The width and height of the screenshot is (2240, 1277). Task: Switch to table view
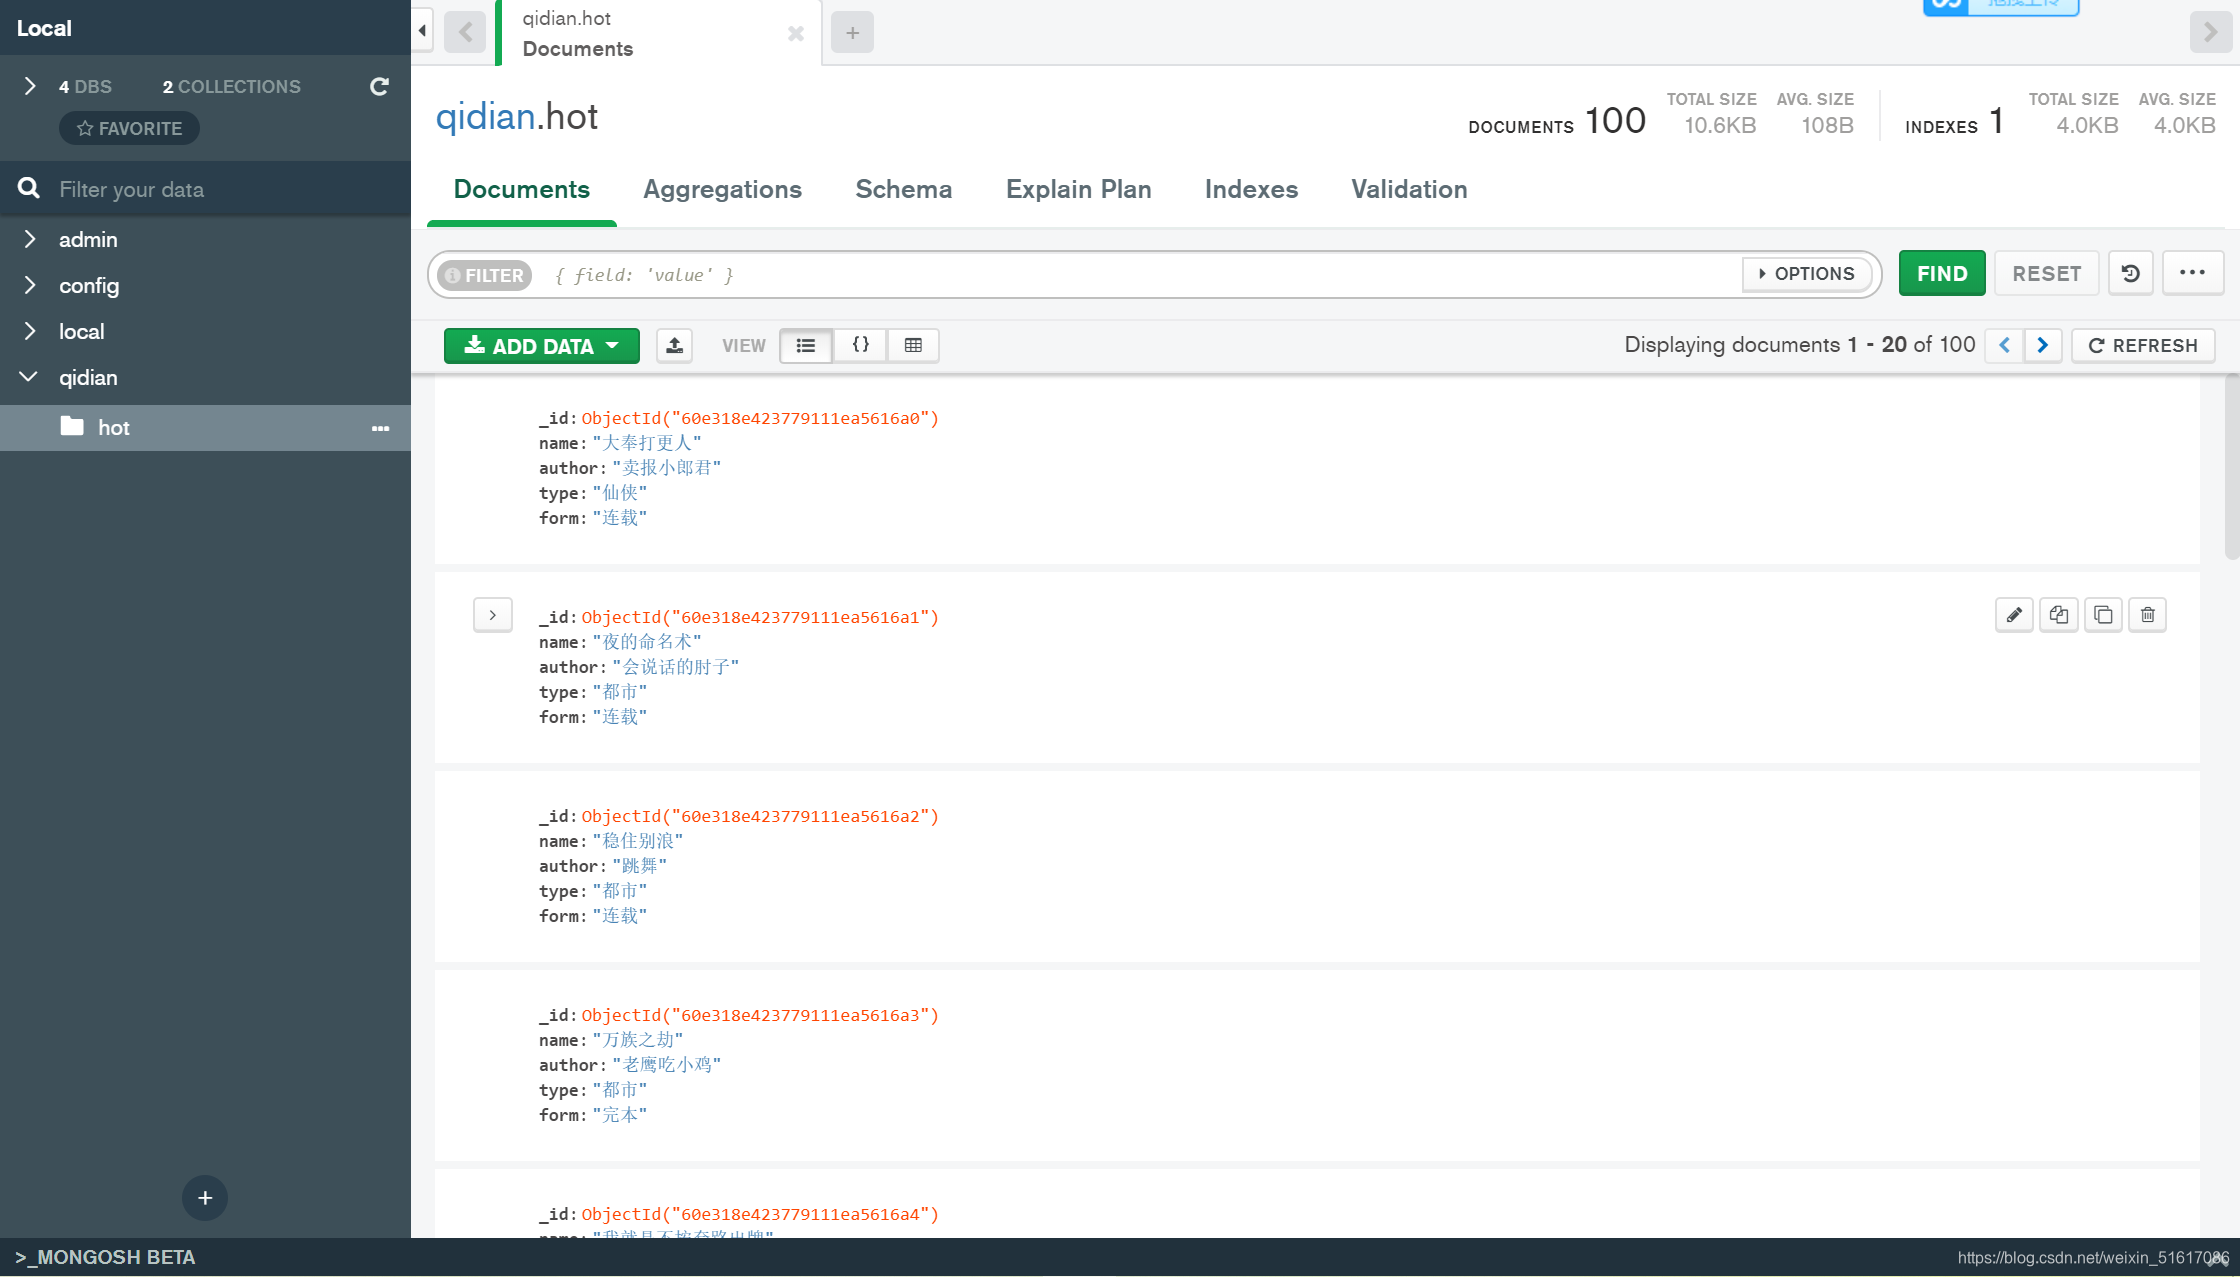tap(913, 346)
